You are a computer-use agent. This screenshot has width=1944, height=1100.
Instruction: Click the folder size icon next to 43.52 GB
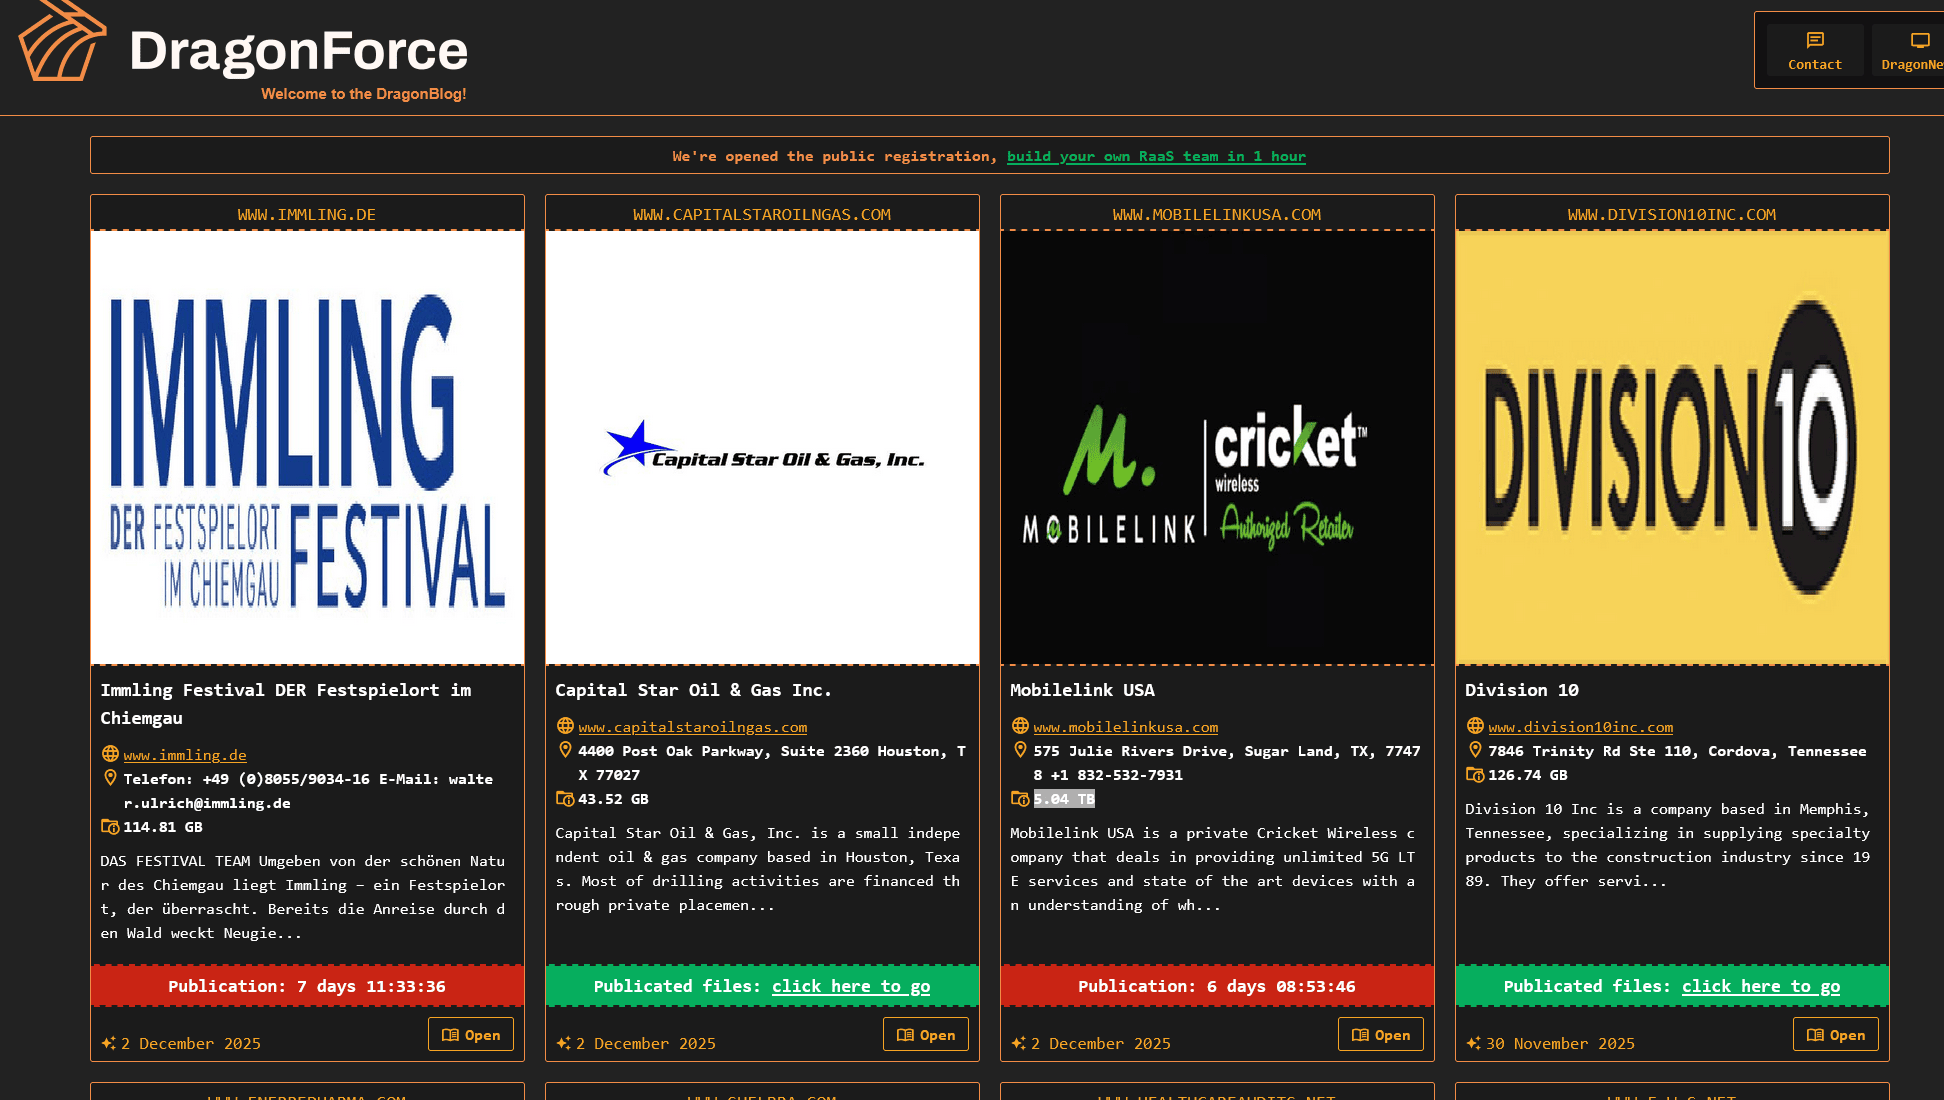coord(565,799)
